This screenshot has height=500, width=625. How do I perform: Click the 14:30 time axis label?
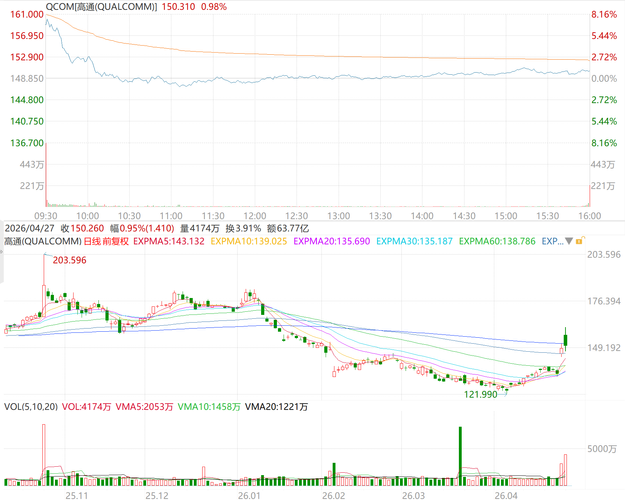click(464, 216)
